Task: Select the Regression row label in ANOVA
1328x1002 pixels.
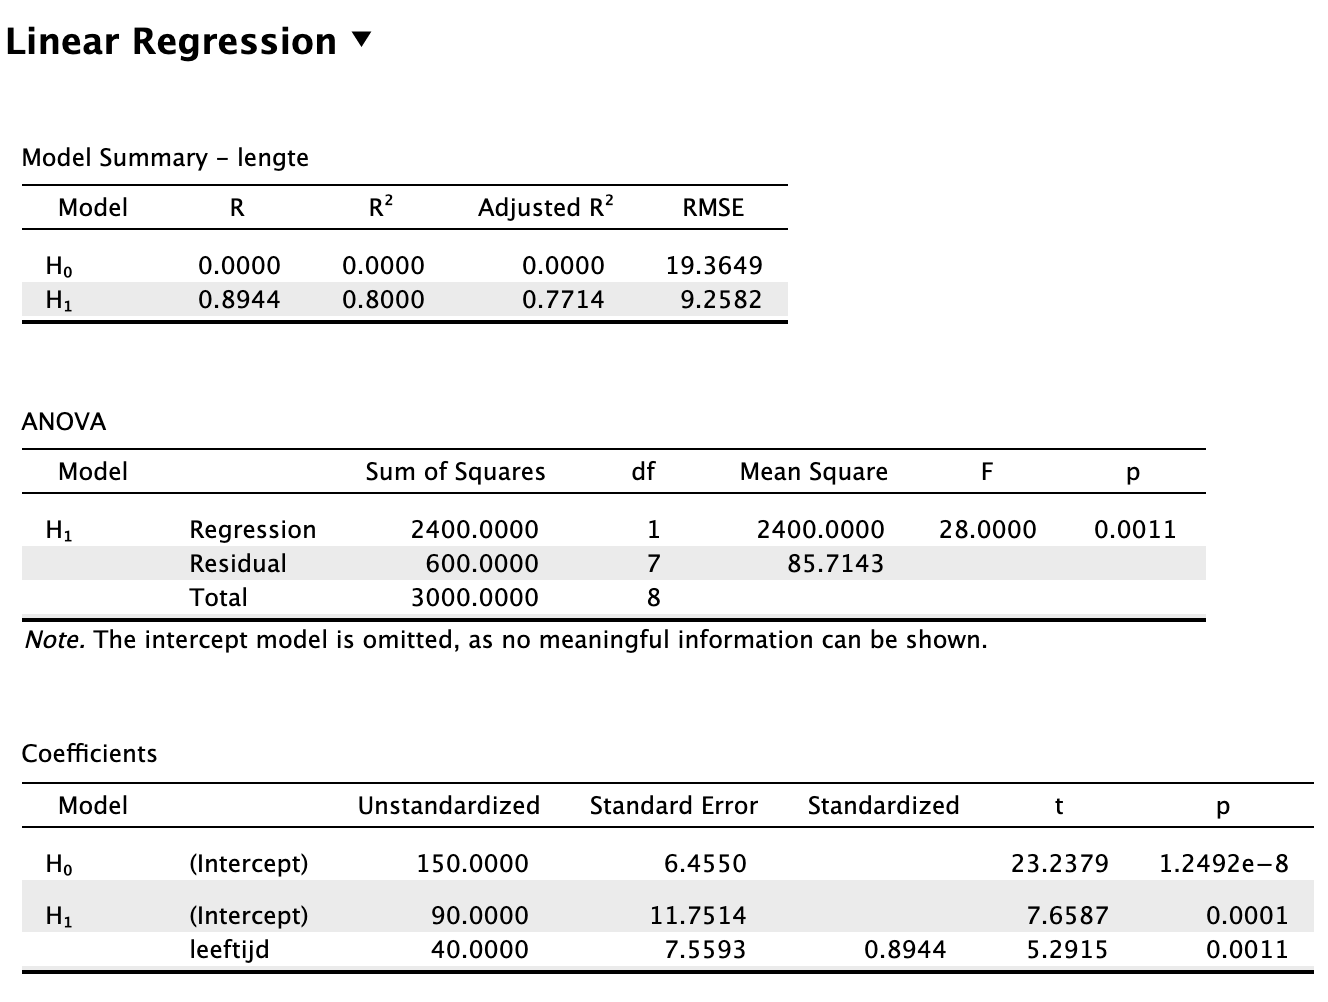Action: [252, 530]
